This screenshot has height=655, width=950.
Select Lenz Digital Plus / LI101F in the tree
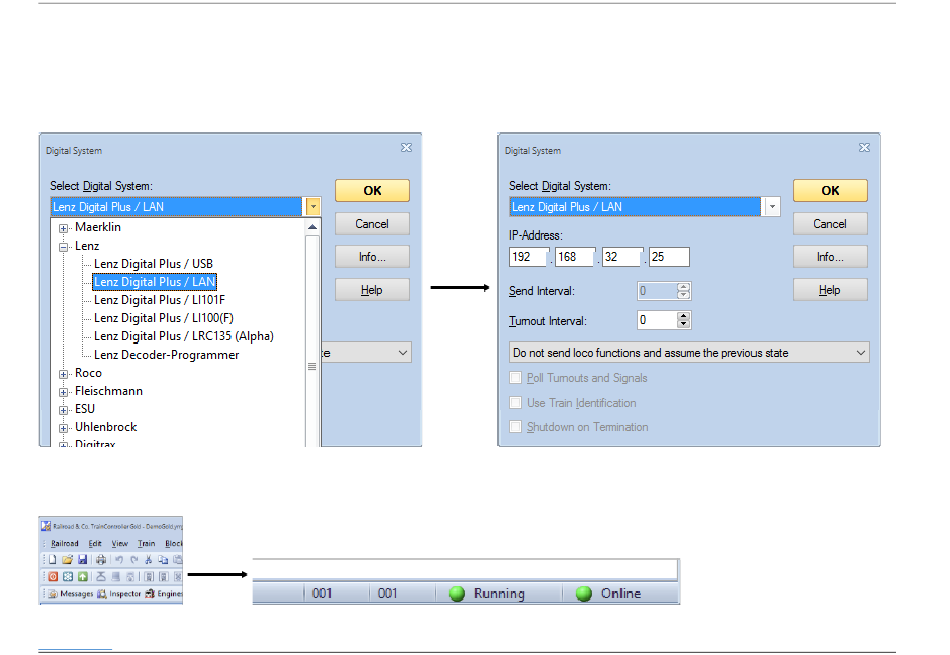point(159,300)
